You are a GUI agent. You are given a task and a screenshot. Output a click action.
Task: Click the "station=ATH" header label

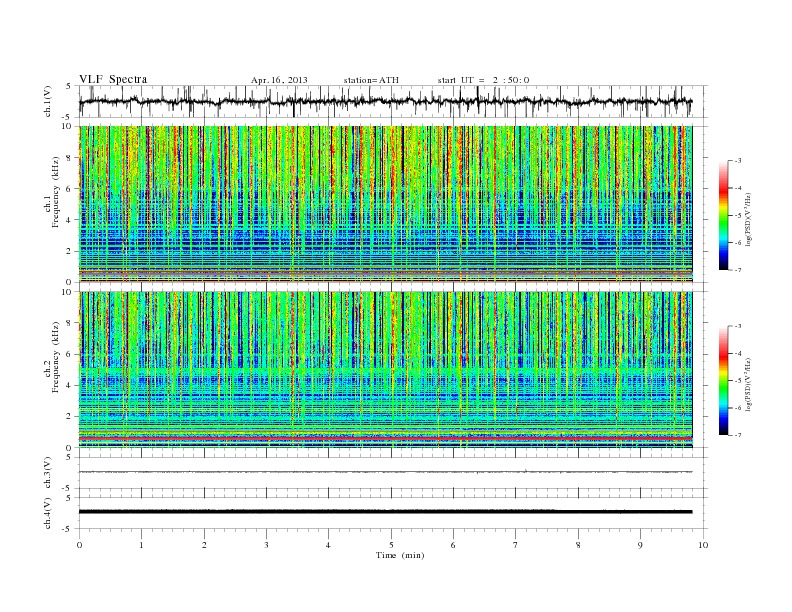point(371,80)
